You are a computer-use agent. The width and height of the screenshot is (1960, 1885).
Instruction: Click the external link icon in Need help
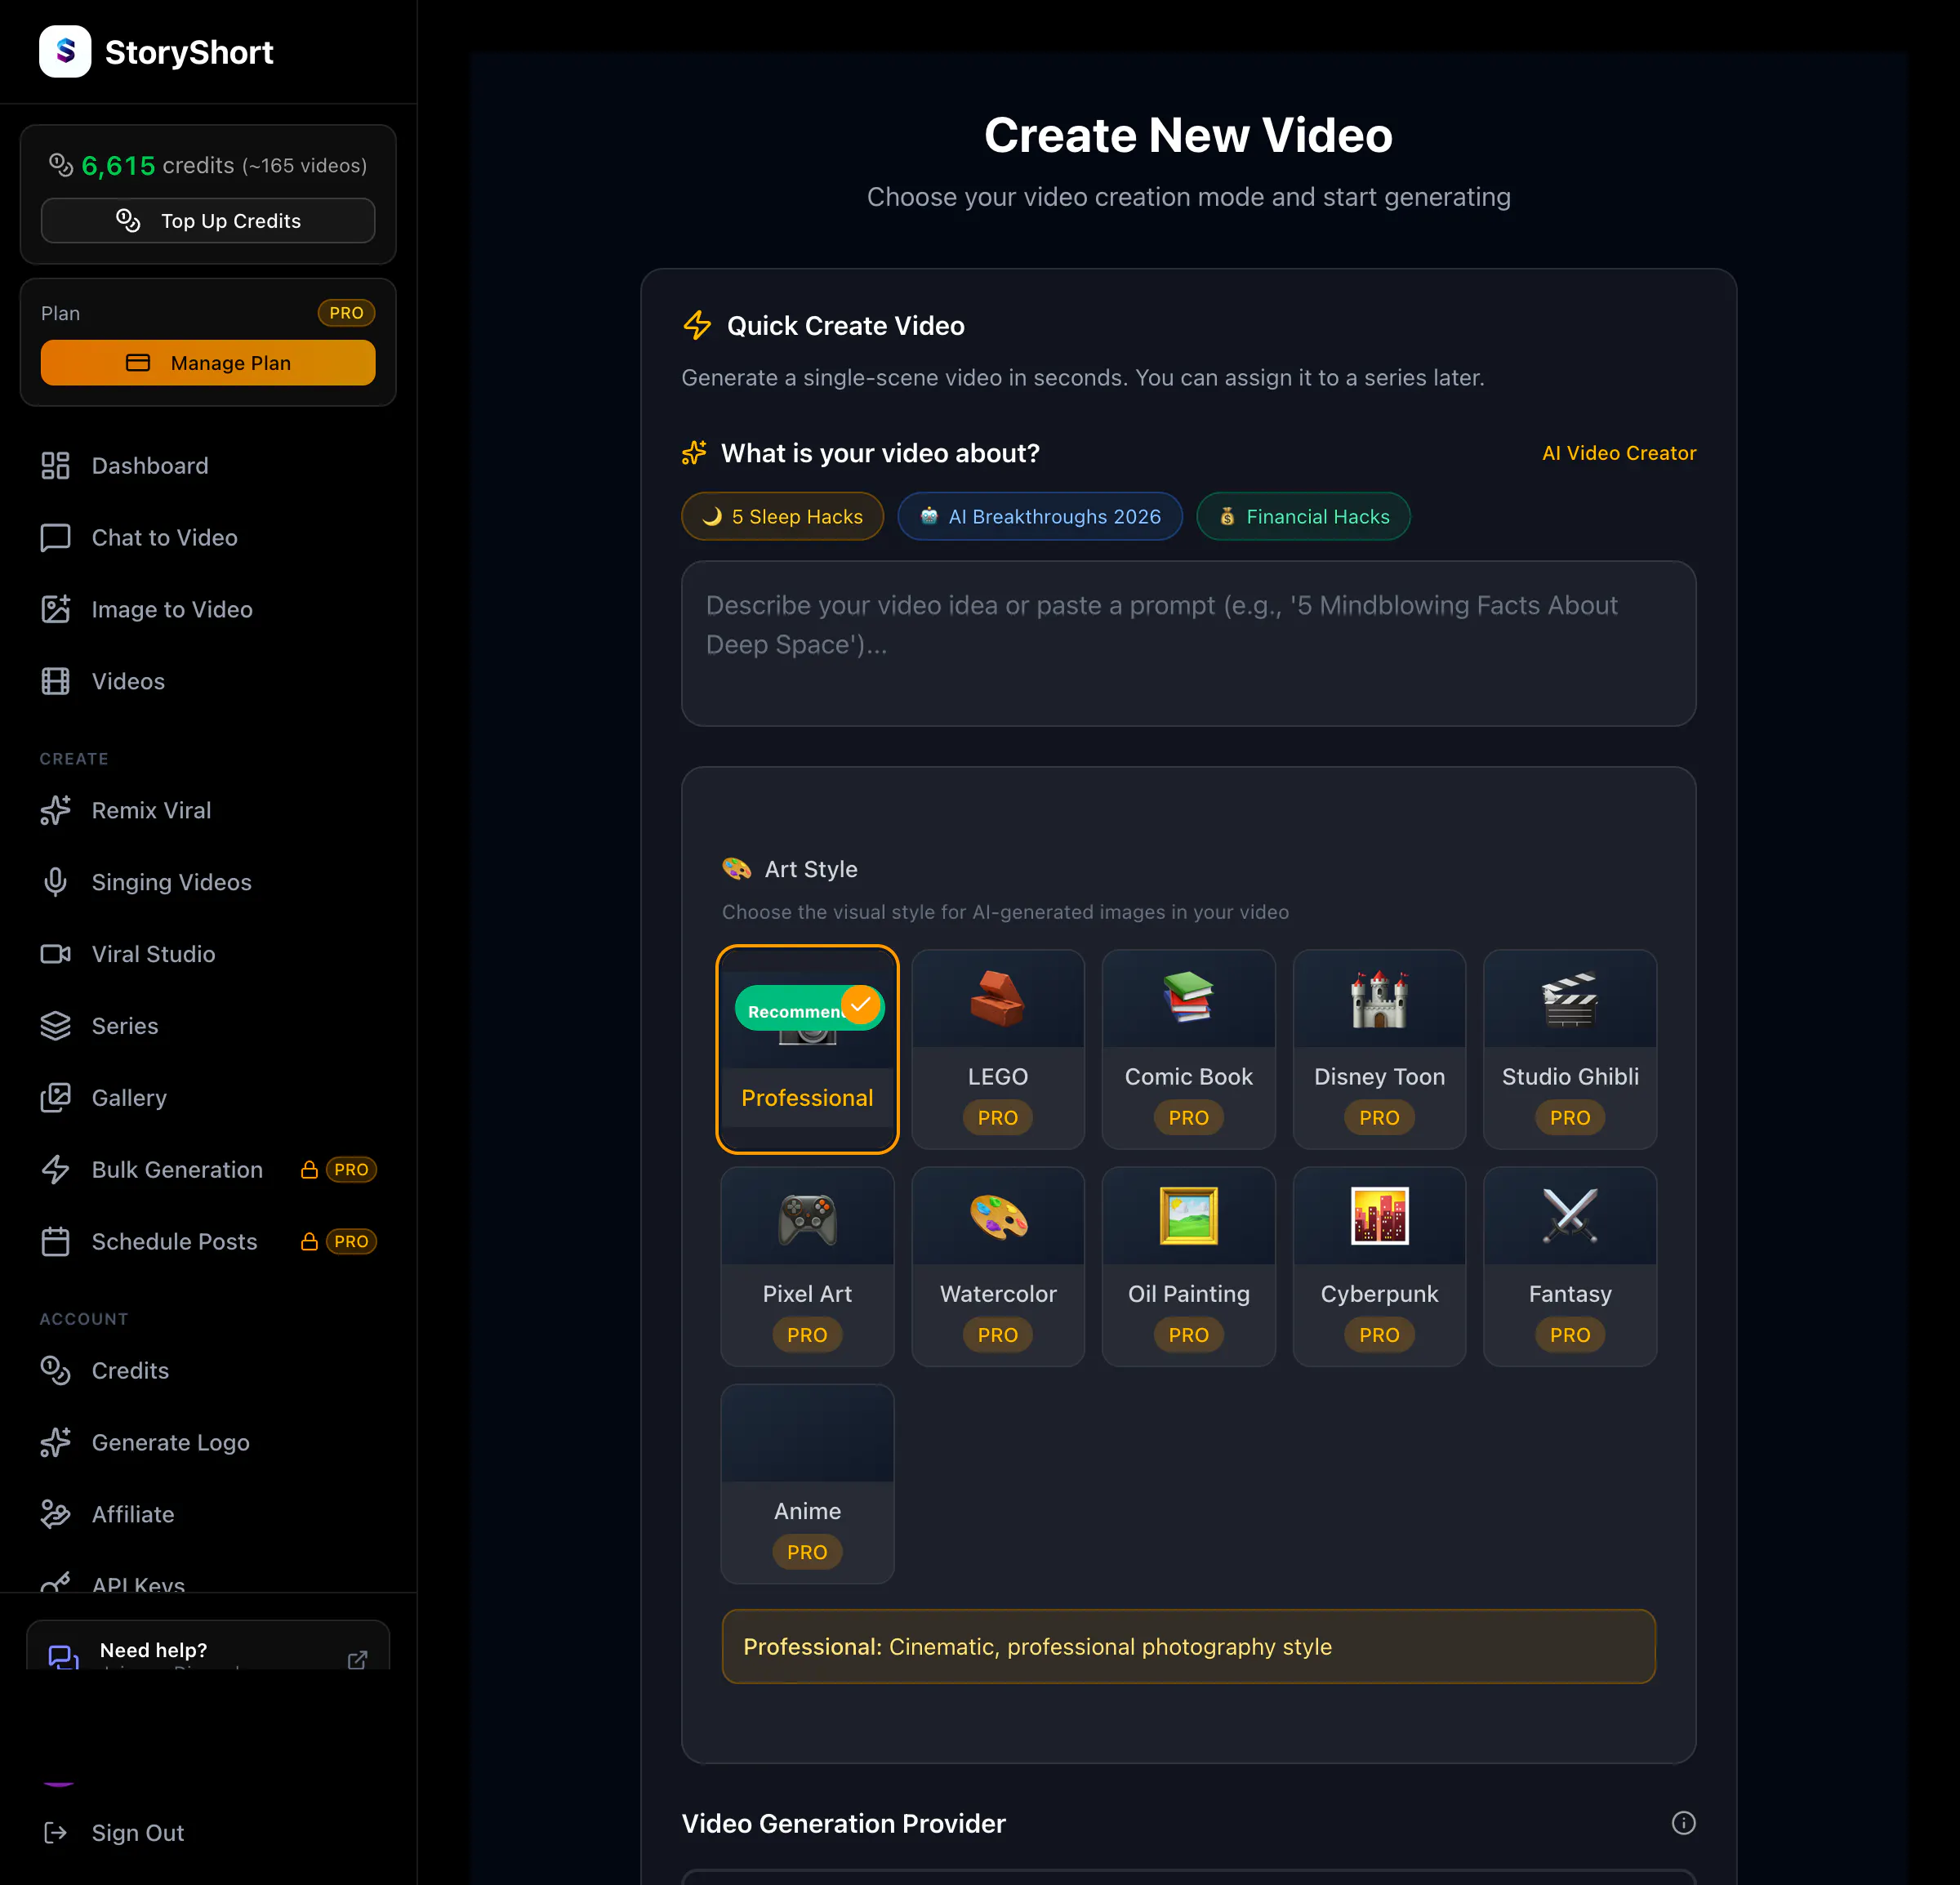tap(358, 1660)
